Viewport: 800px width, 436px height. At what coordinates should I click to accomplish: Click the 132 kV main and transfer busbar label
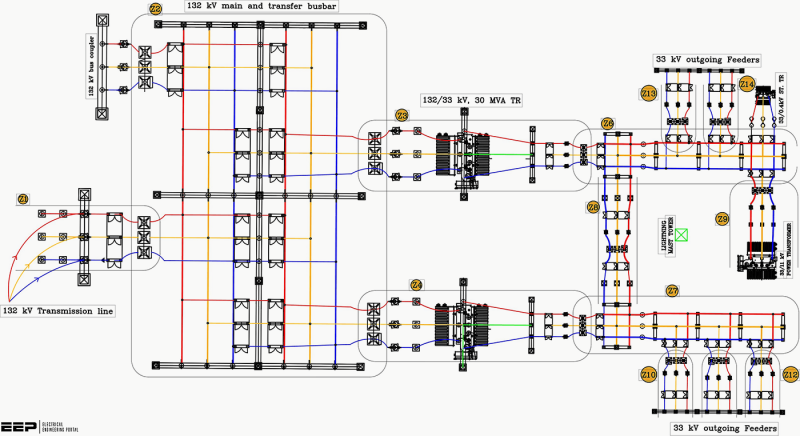[x=261, y=6]
